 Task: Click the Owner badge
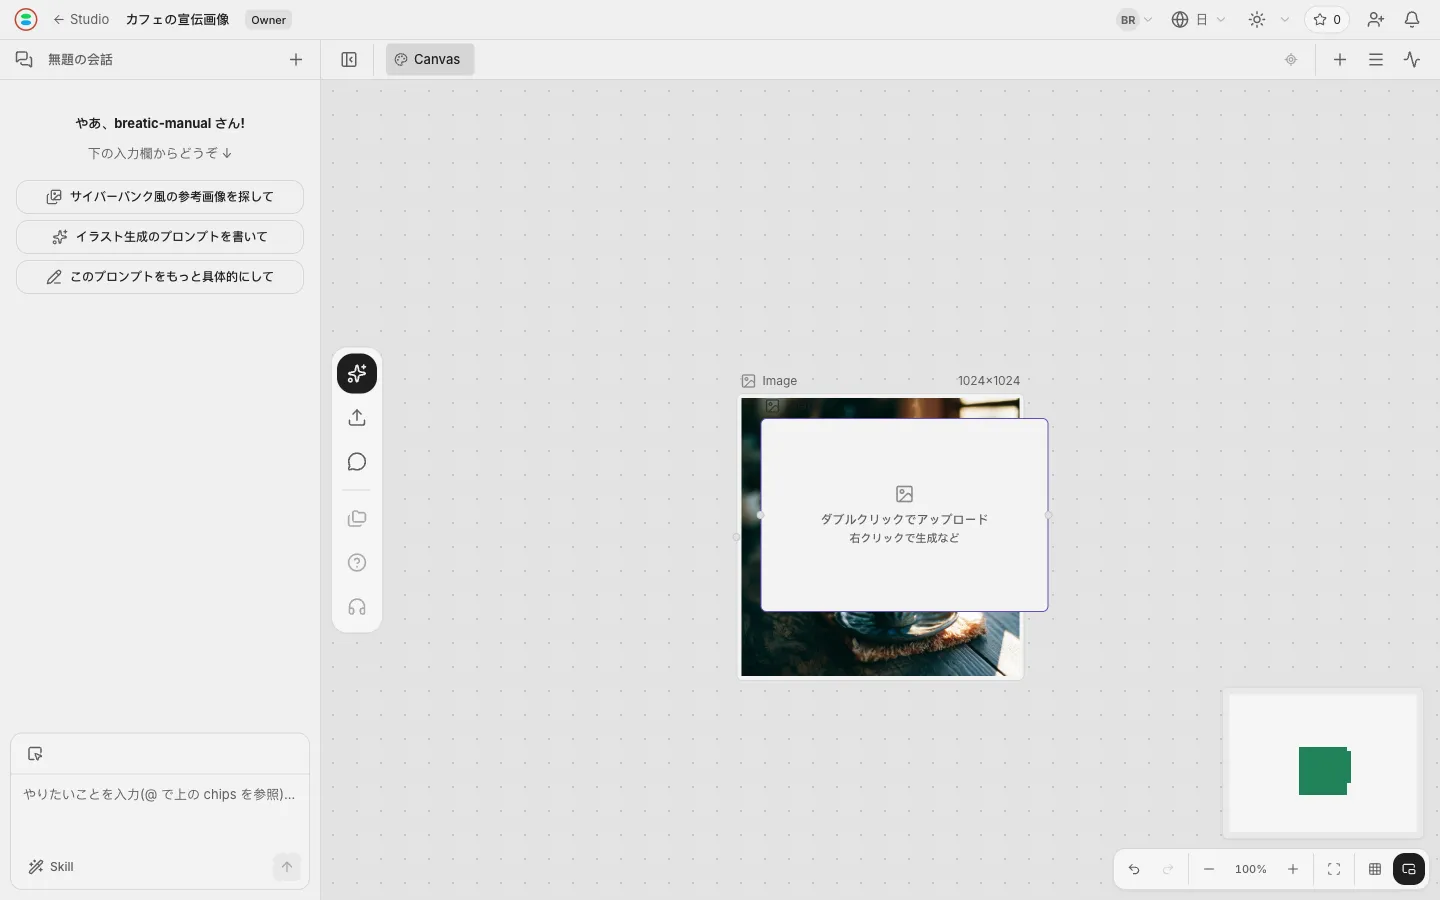(268, 20)
